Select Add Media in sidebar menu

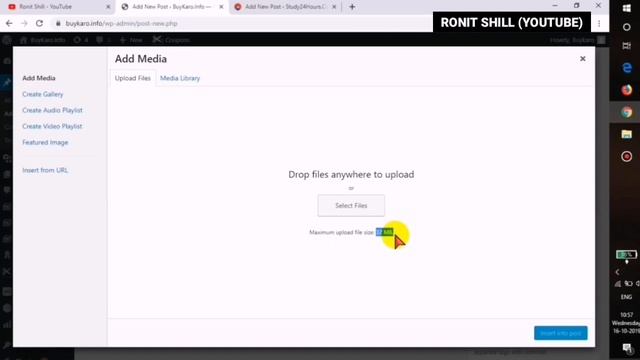(x=39, y=78)
